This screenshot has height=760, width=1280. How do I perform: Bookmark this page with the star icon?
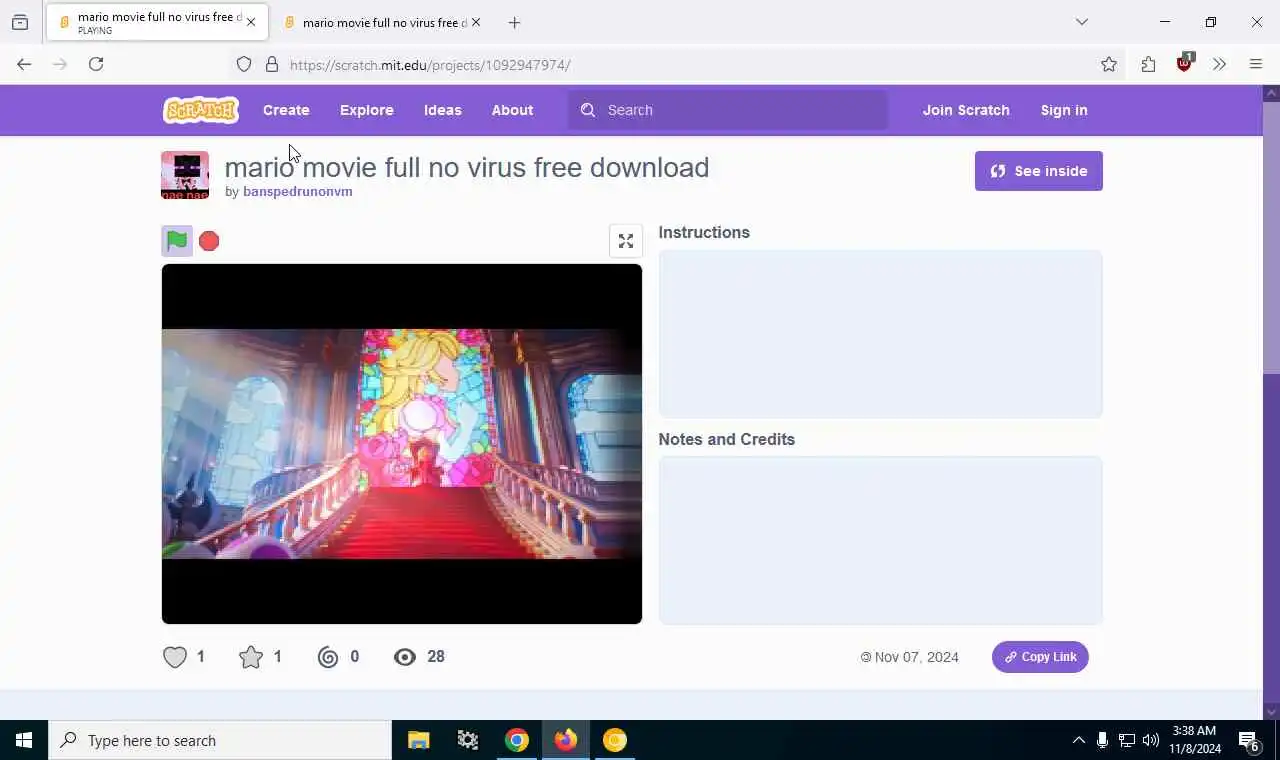click(x=1109, y=65)
